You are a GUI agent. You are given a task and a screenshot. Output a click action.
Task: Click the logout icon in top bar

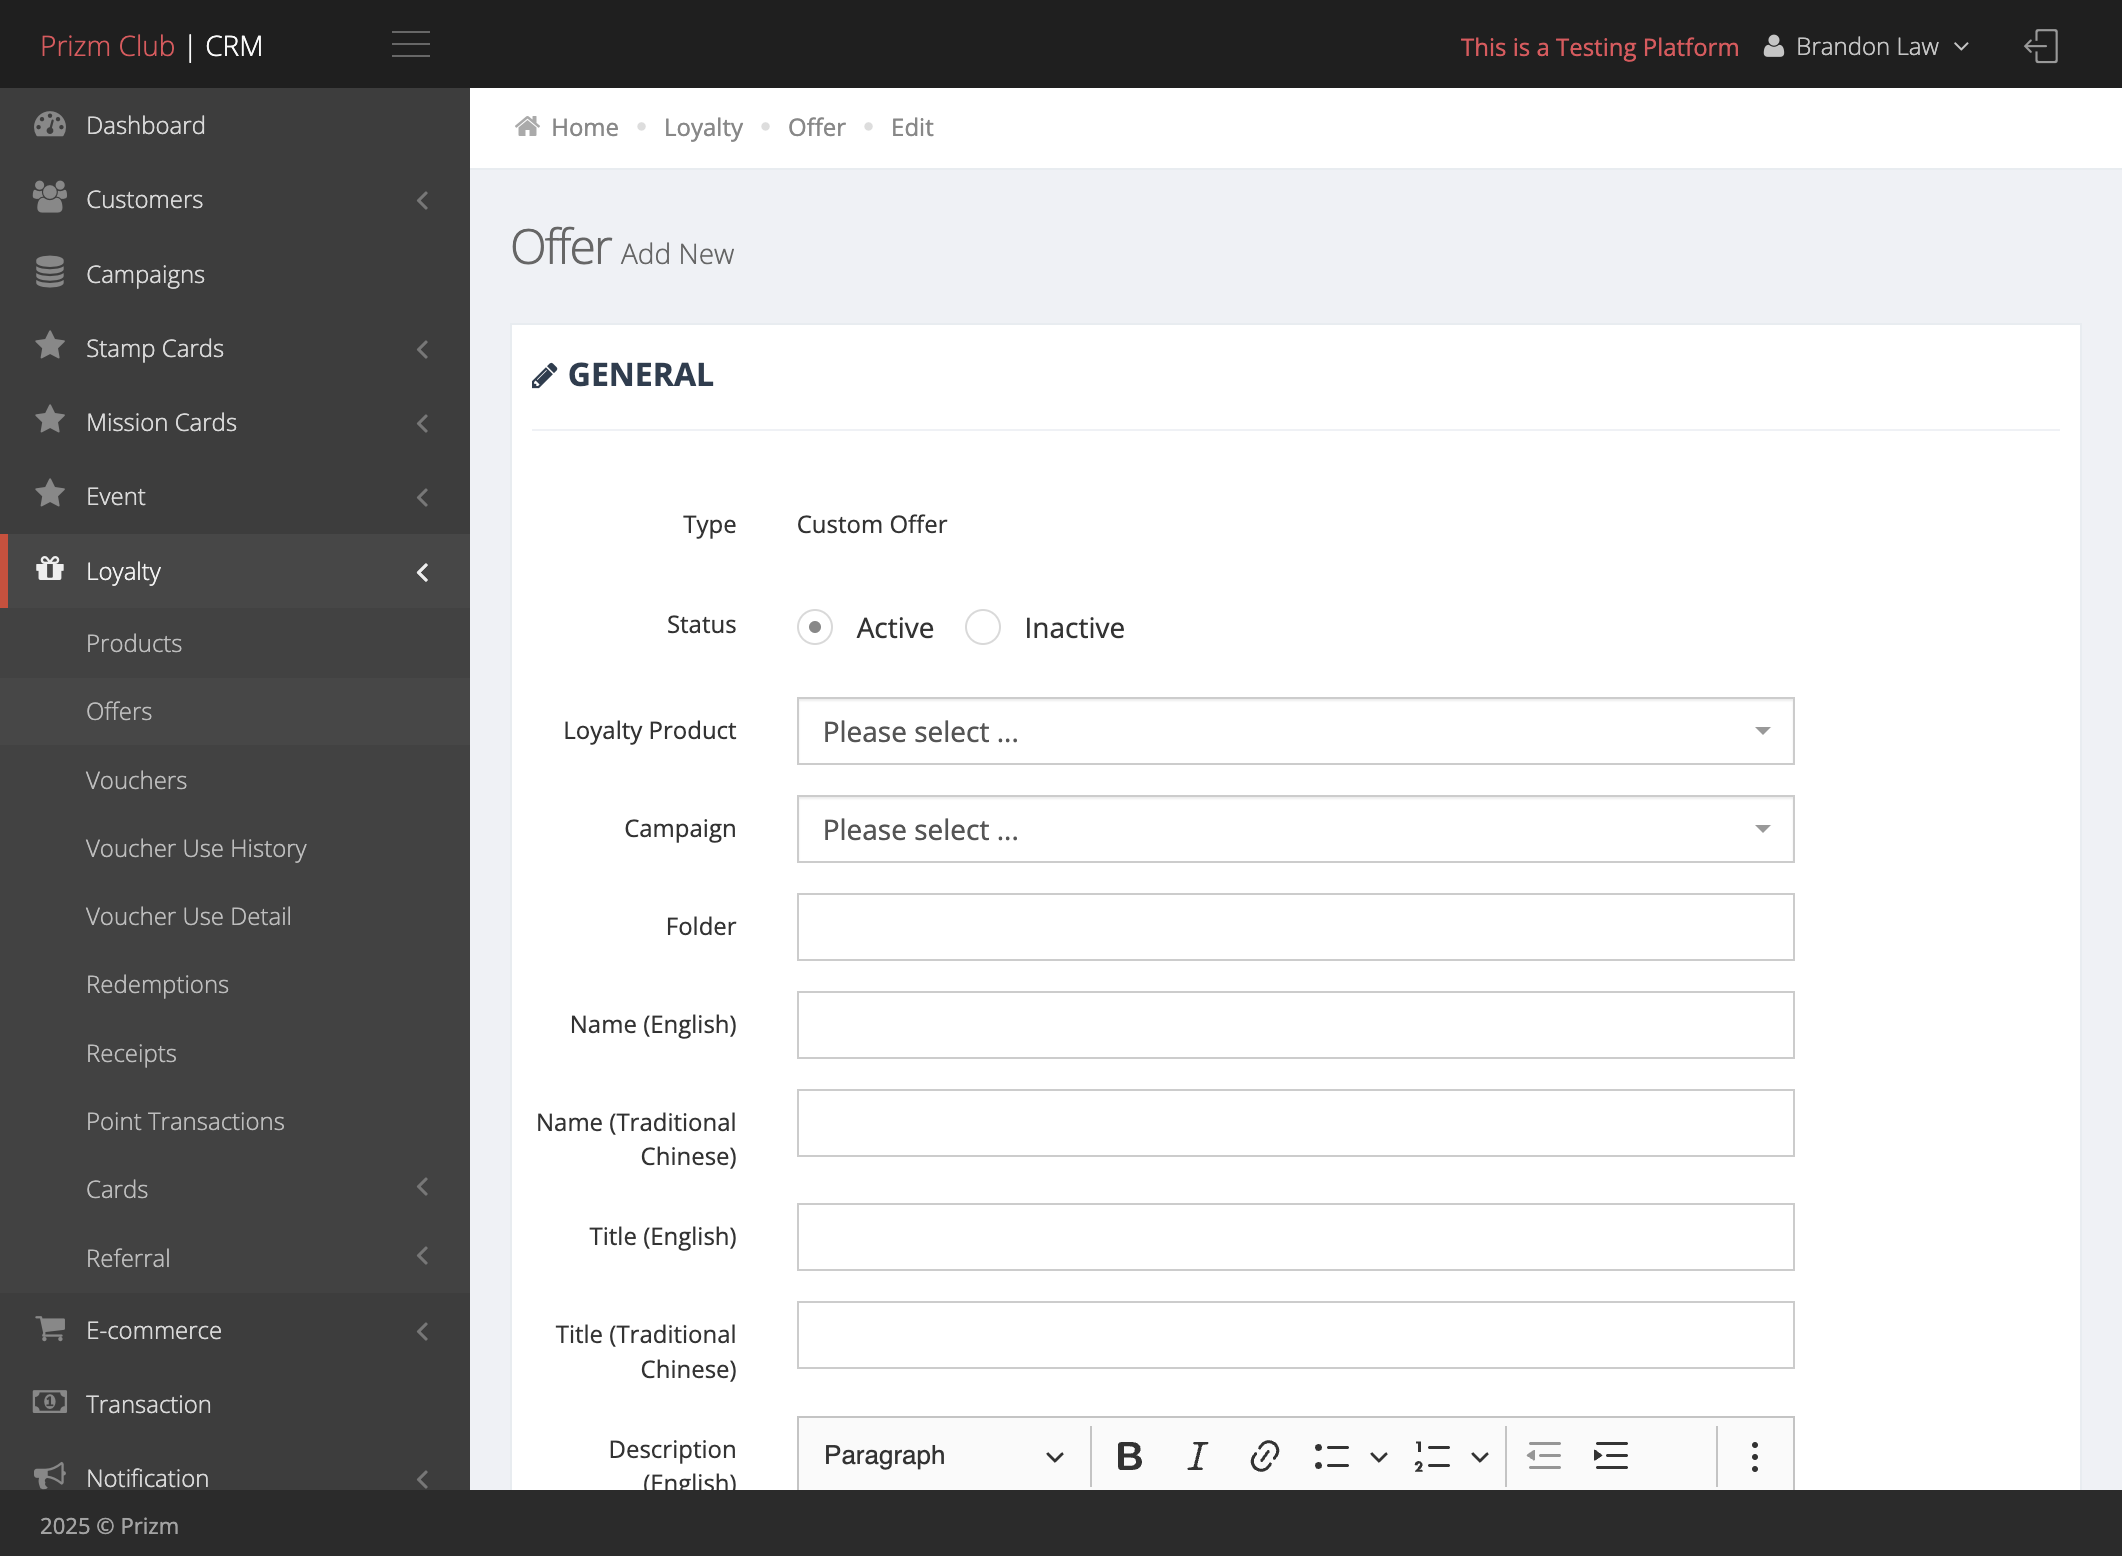pyautogui.click(x=2041, y=46)
